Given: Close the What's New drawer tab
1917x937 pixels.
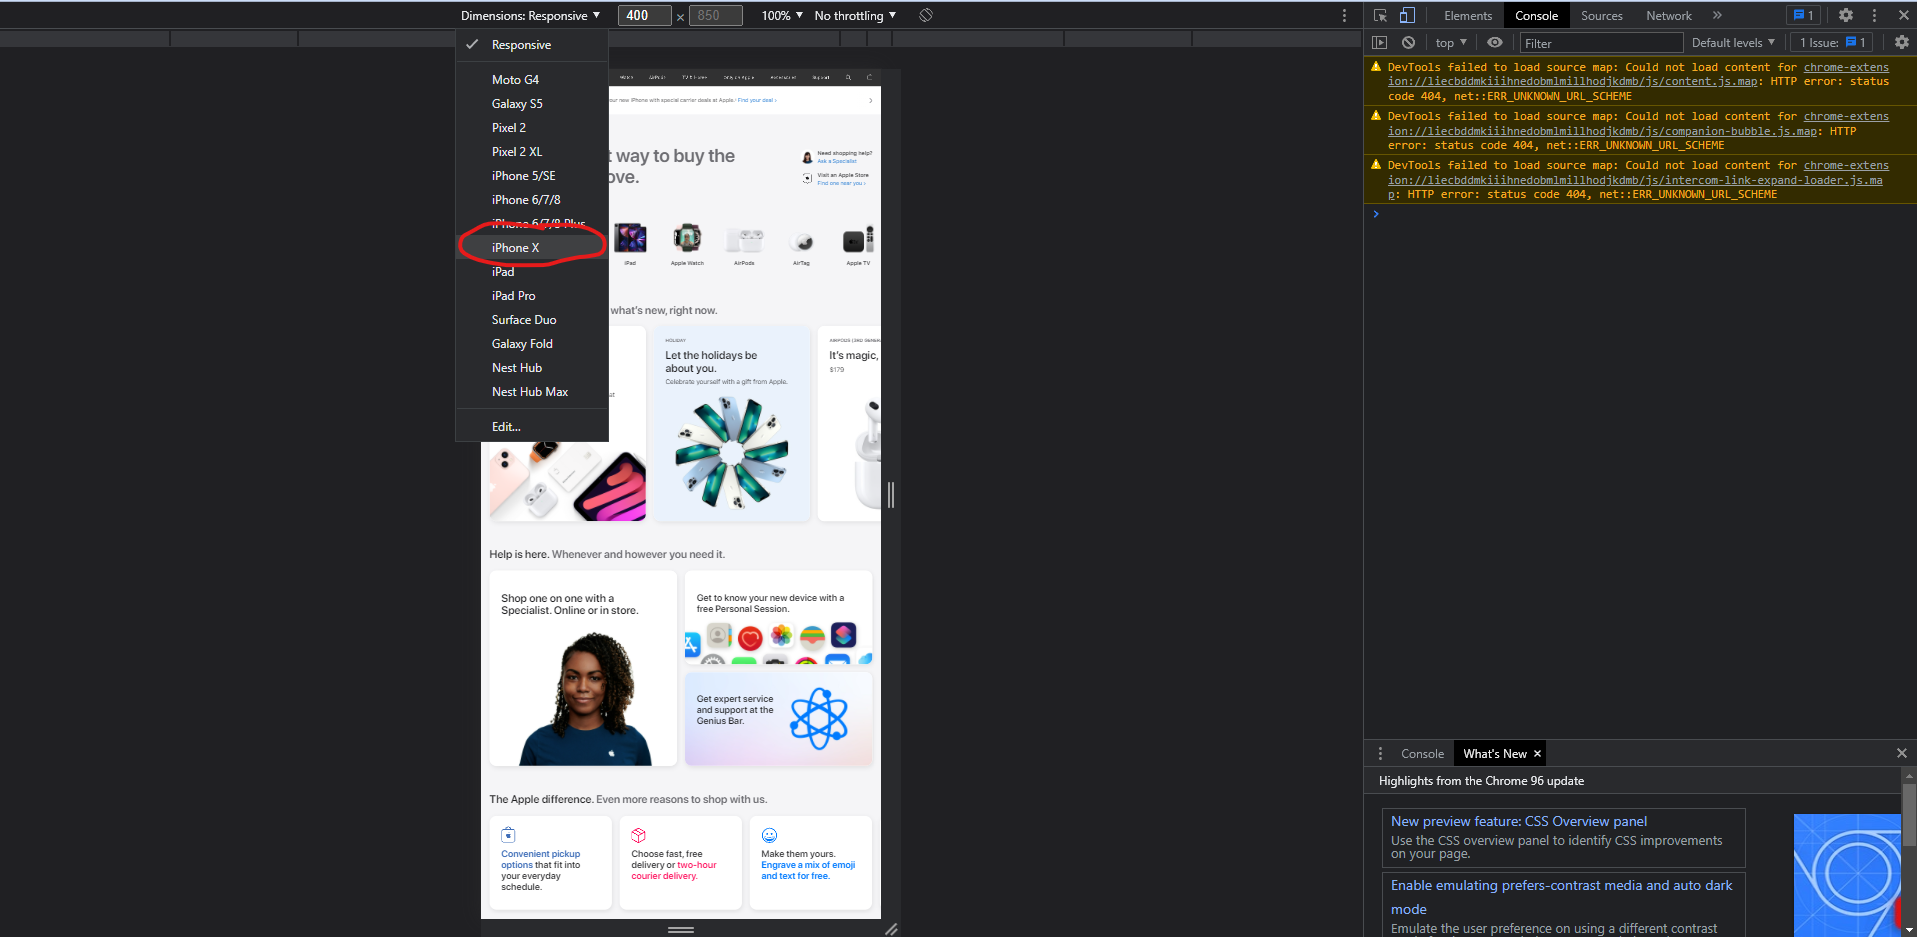Looking at the screenshot, I should [1537, 754].
